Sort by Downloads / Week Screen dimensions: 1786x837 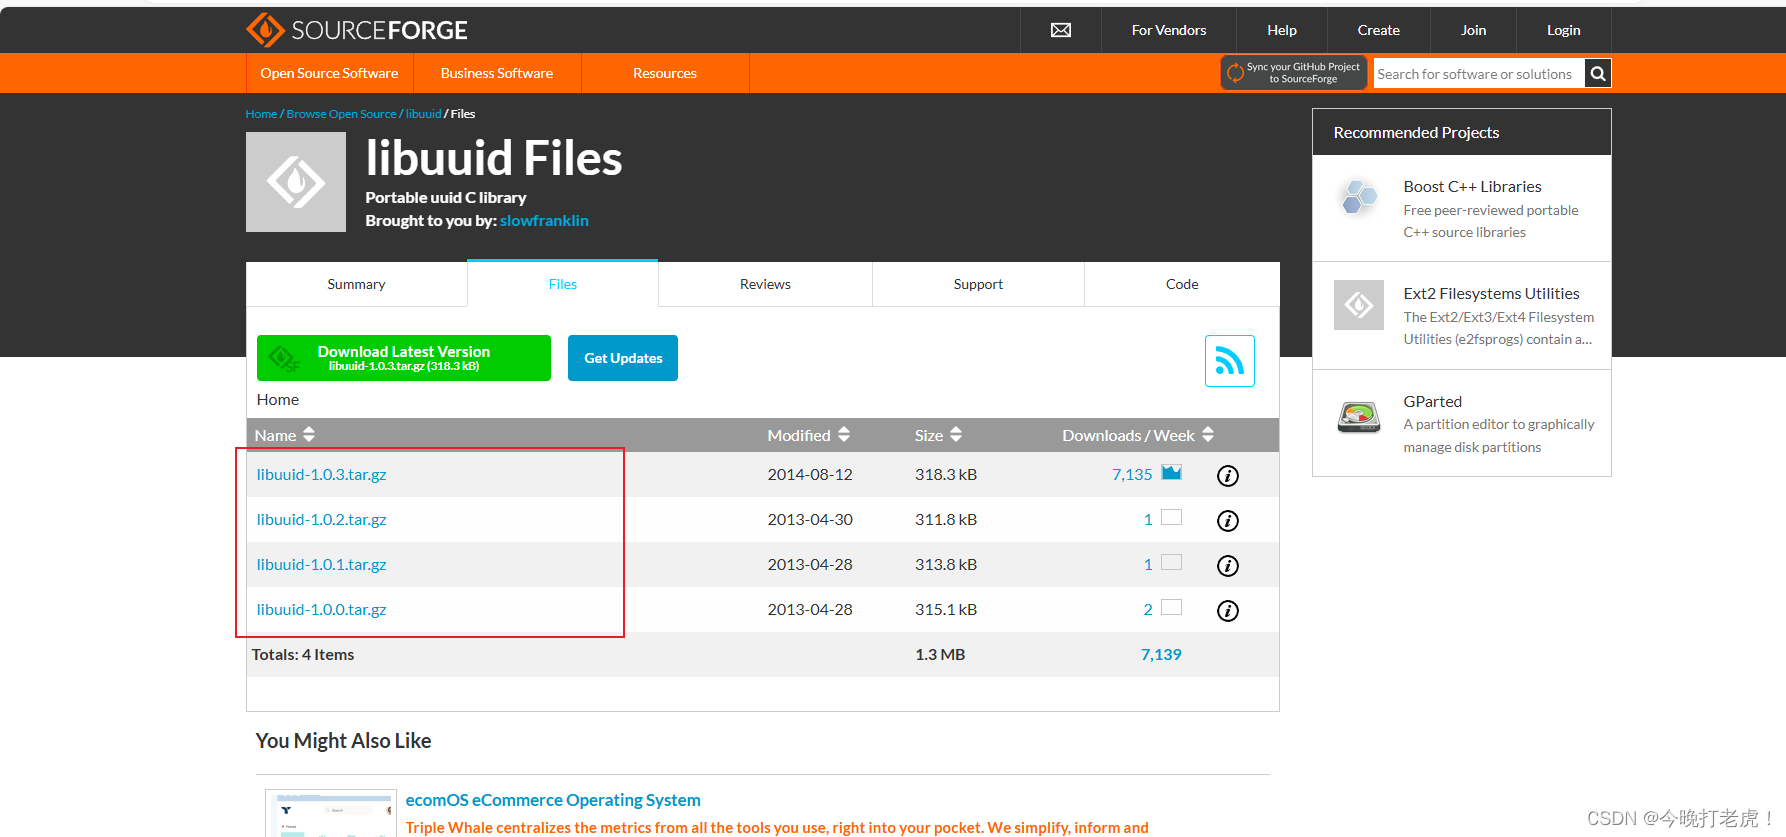click(1138, 435)
